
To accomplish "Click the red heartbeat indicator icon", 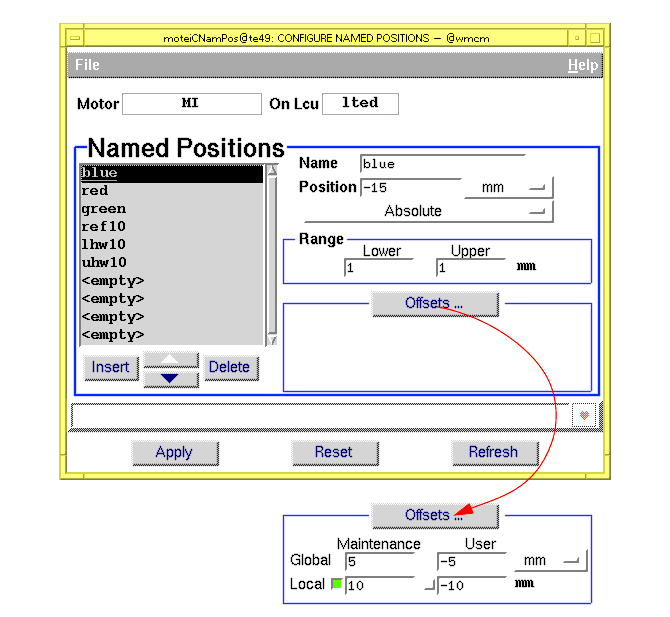I will tap(584, 415).
